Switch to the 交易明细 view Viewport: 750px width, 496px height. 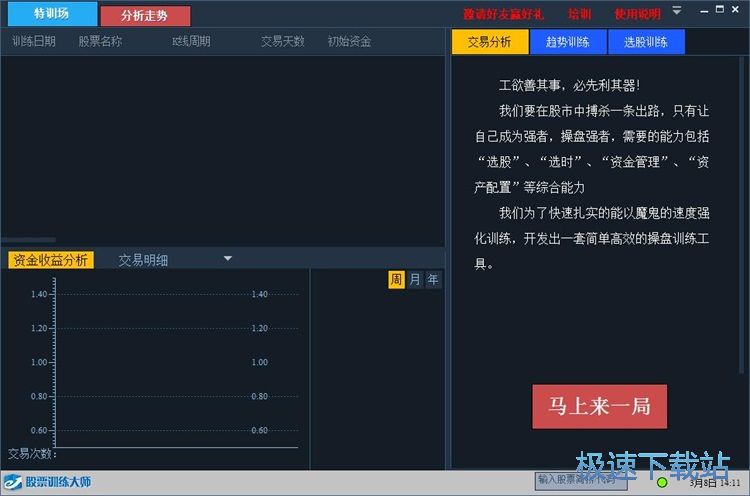point(143,260)
